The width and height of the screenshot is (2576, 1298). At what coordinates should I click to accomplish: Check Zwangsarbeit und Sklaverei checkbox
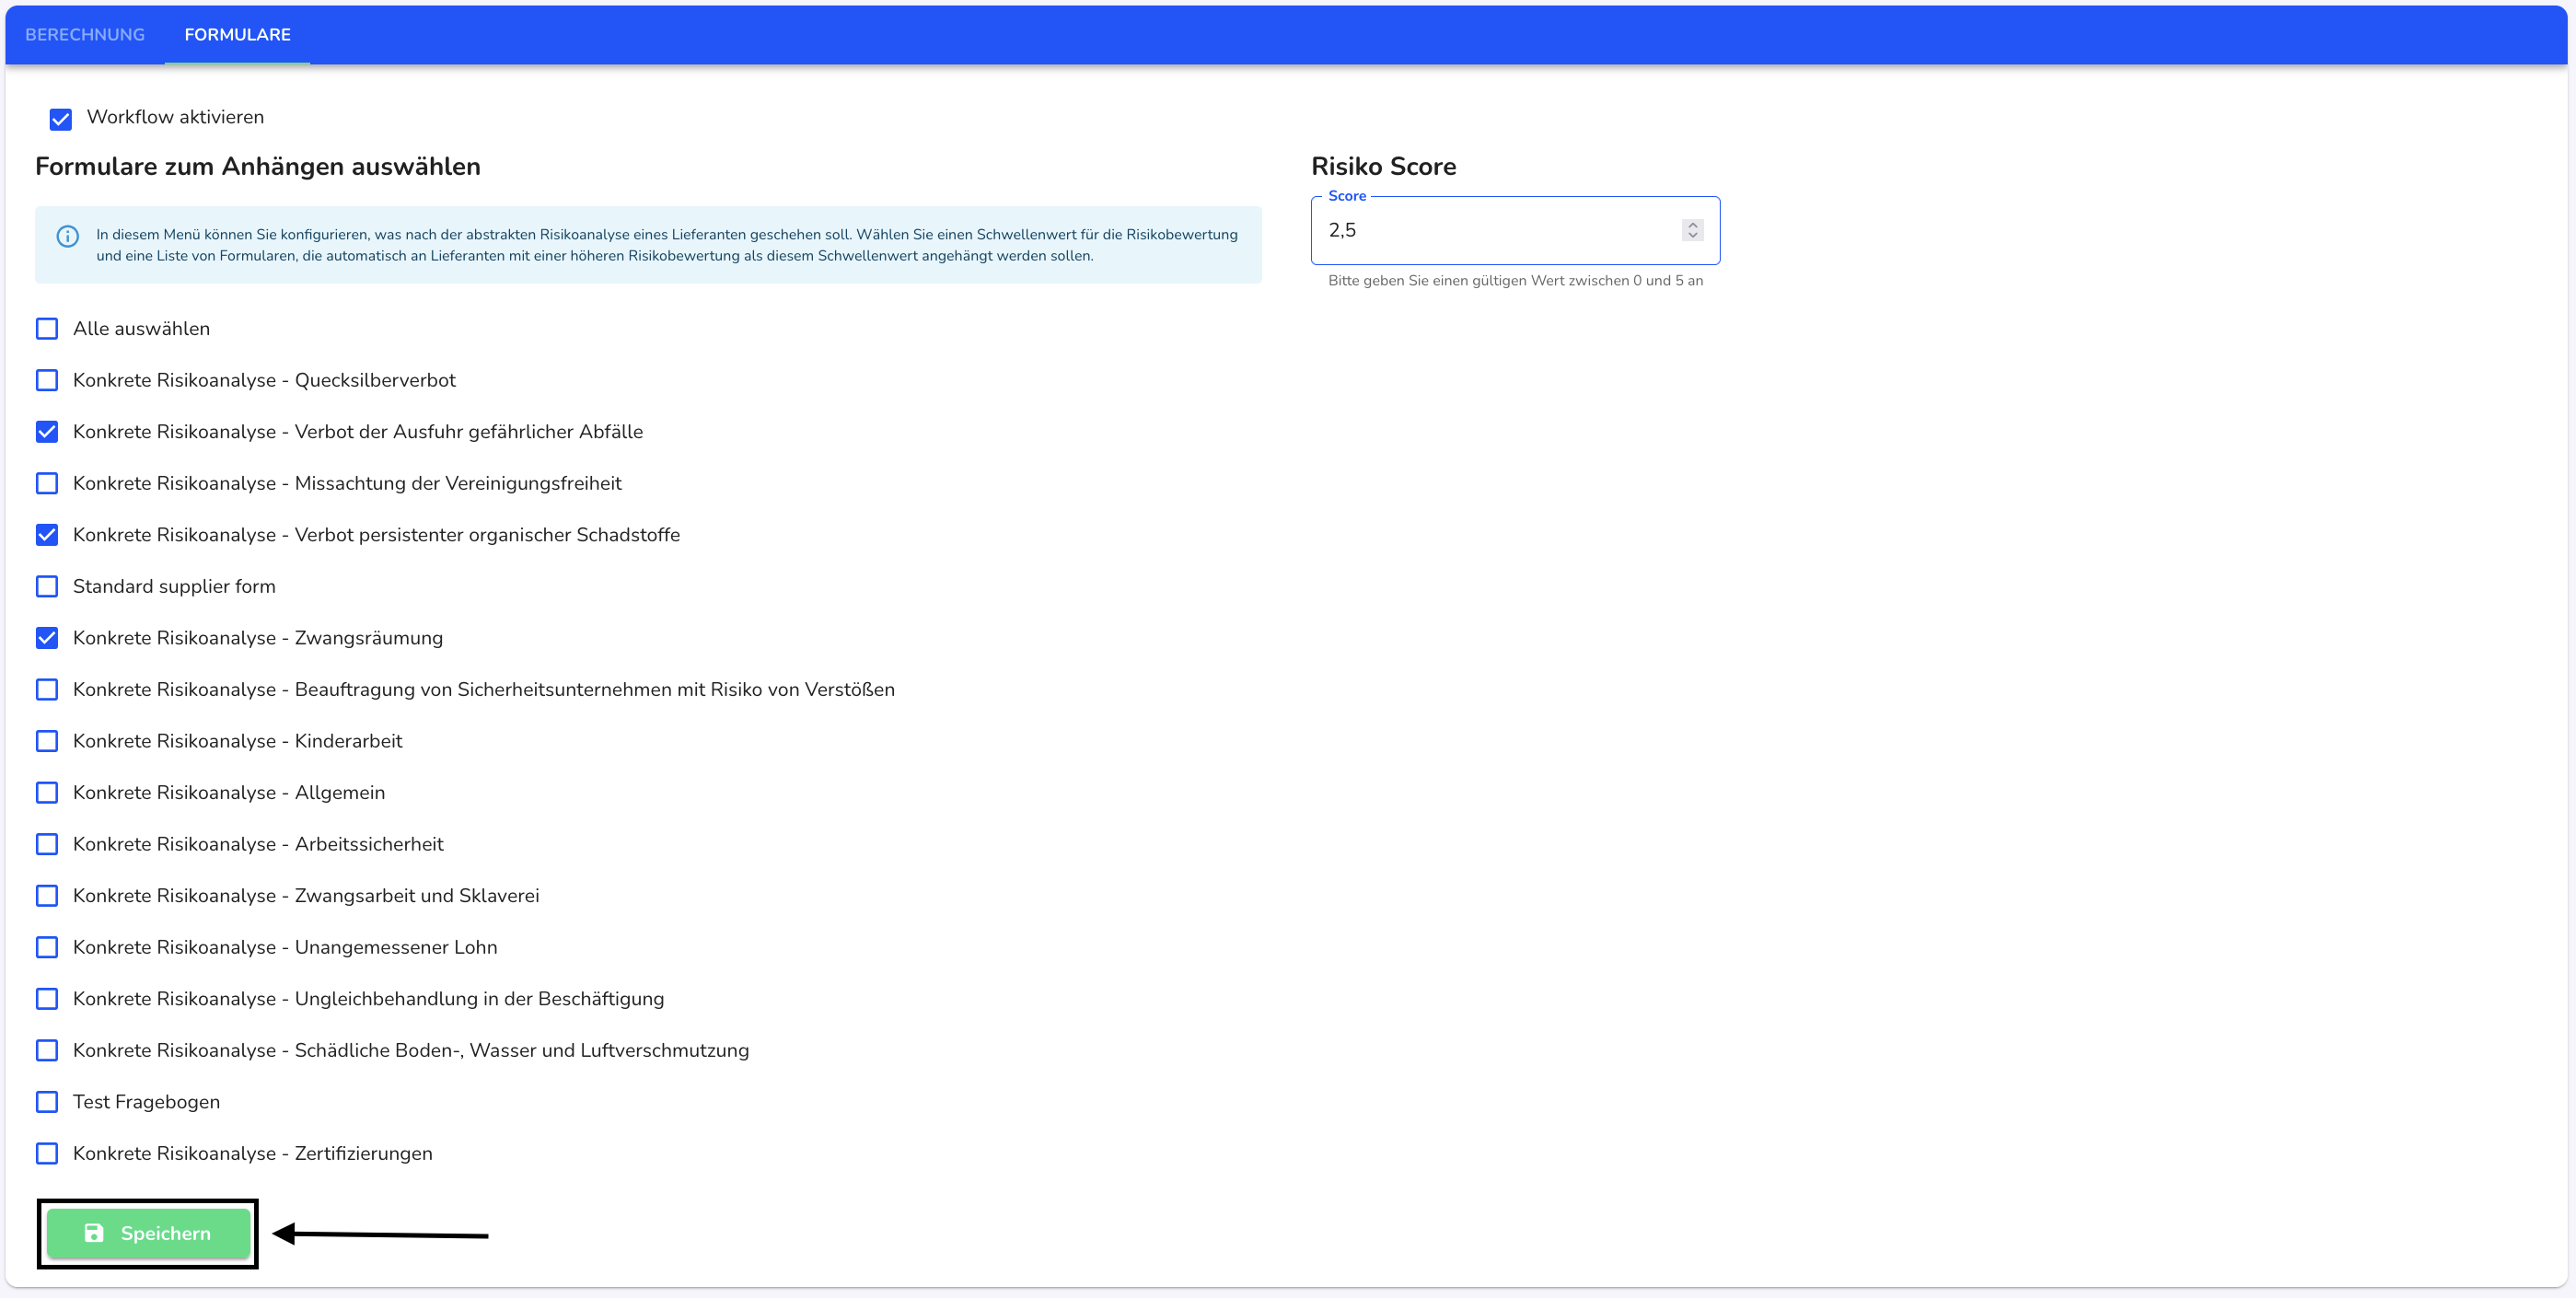click(x=47, y=895)
